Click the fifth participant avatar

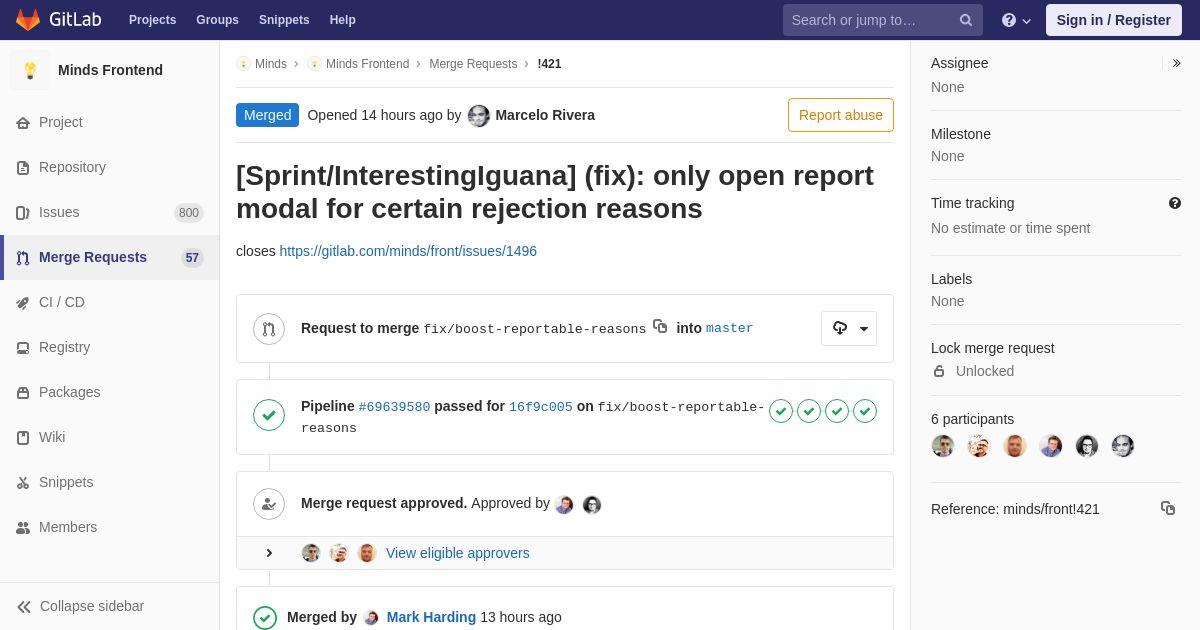1087,446
